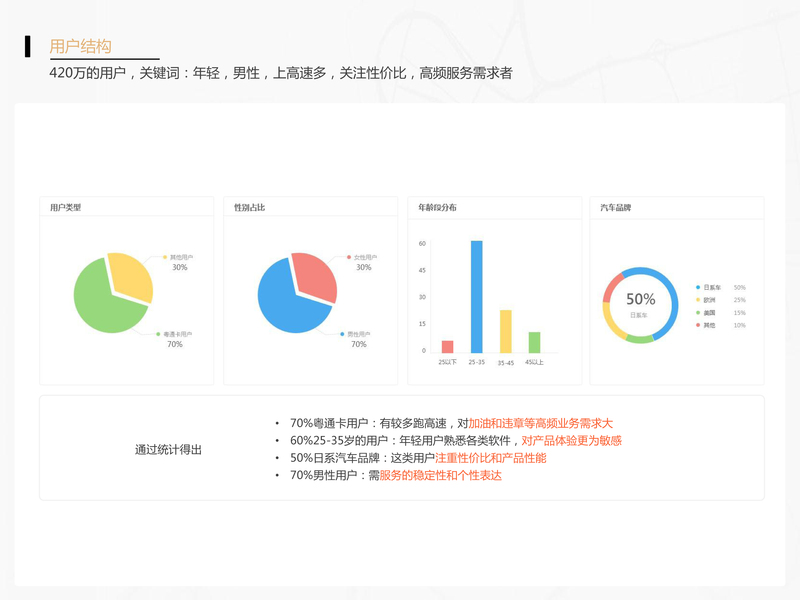The width and height of the screenshot is (800, 600).
Task: Select the blue 男性用户 pie slice
Action: coord(286,306)
